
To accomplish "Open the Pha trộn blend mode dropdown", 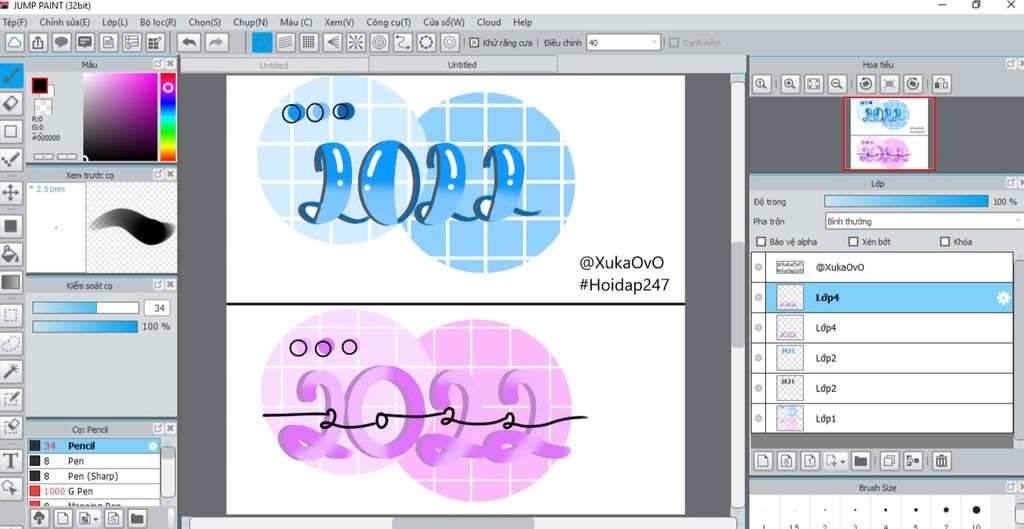I will pyautogui.click(x=923, y=221).
